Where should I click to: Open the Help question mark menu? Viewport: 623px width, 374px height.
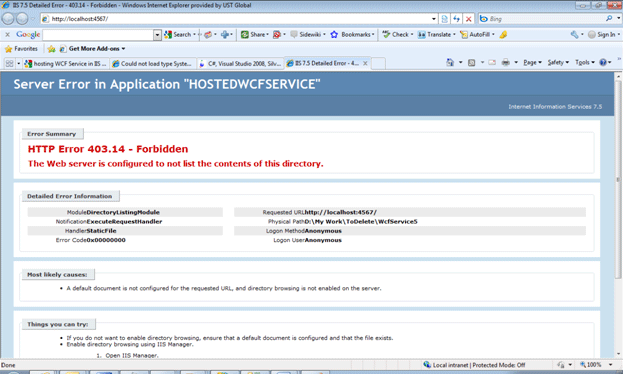tap(605, 62)
